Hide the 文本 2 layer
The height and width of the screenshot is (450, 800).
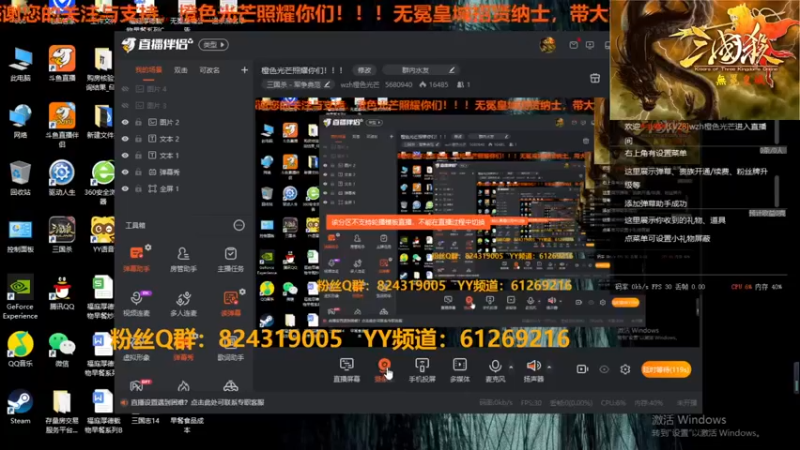coord(125,139)
